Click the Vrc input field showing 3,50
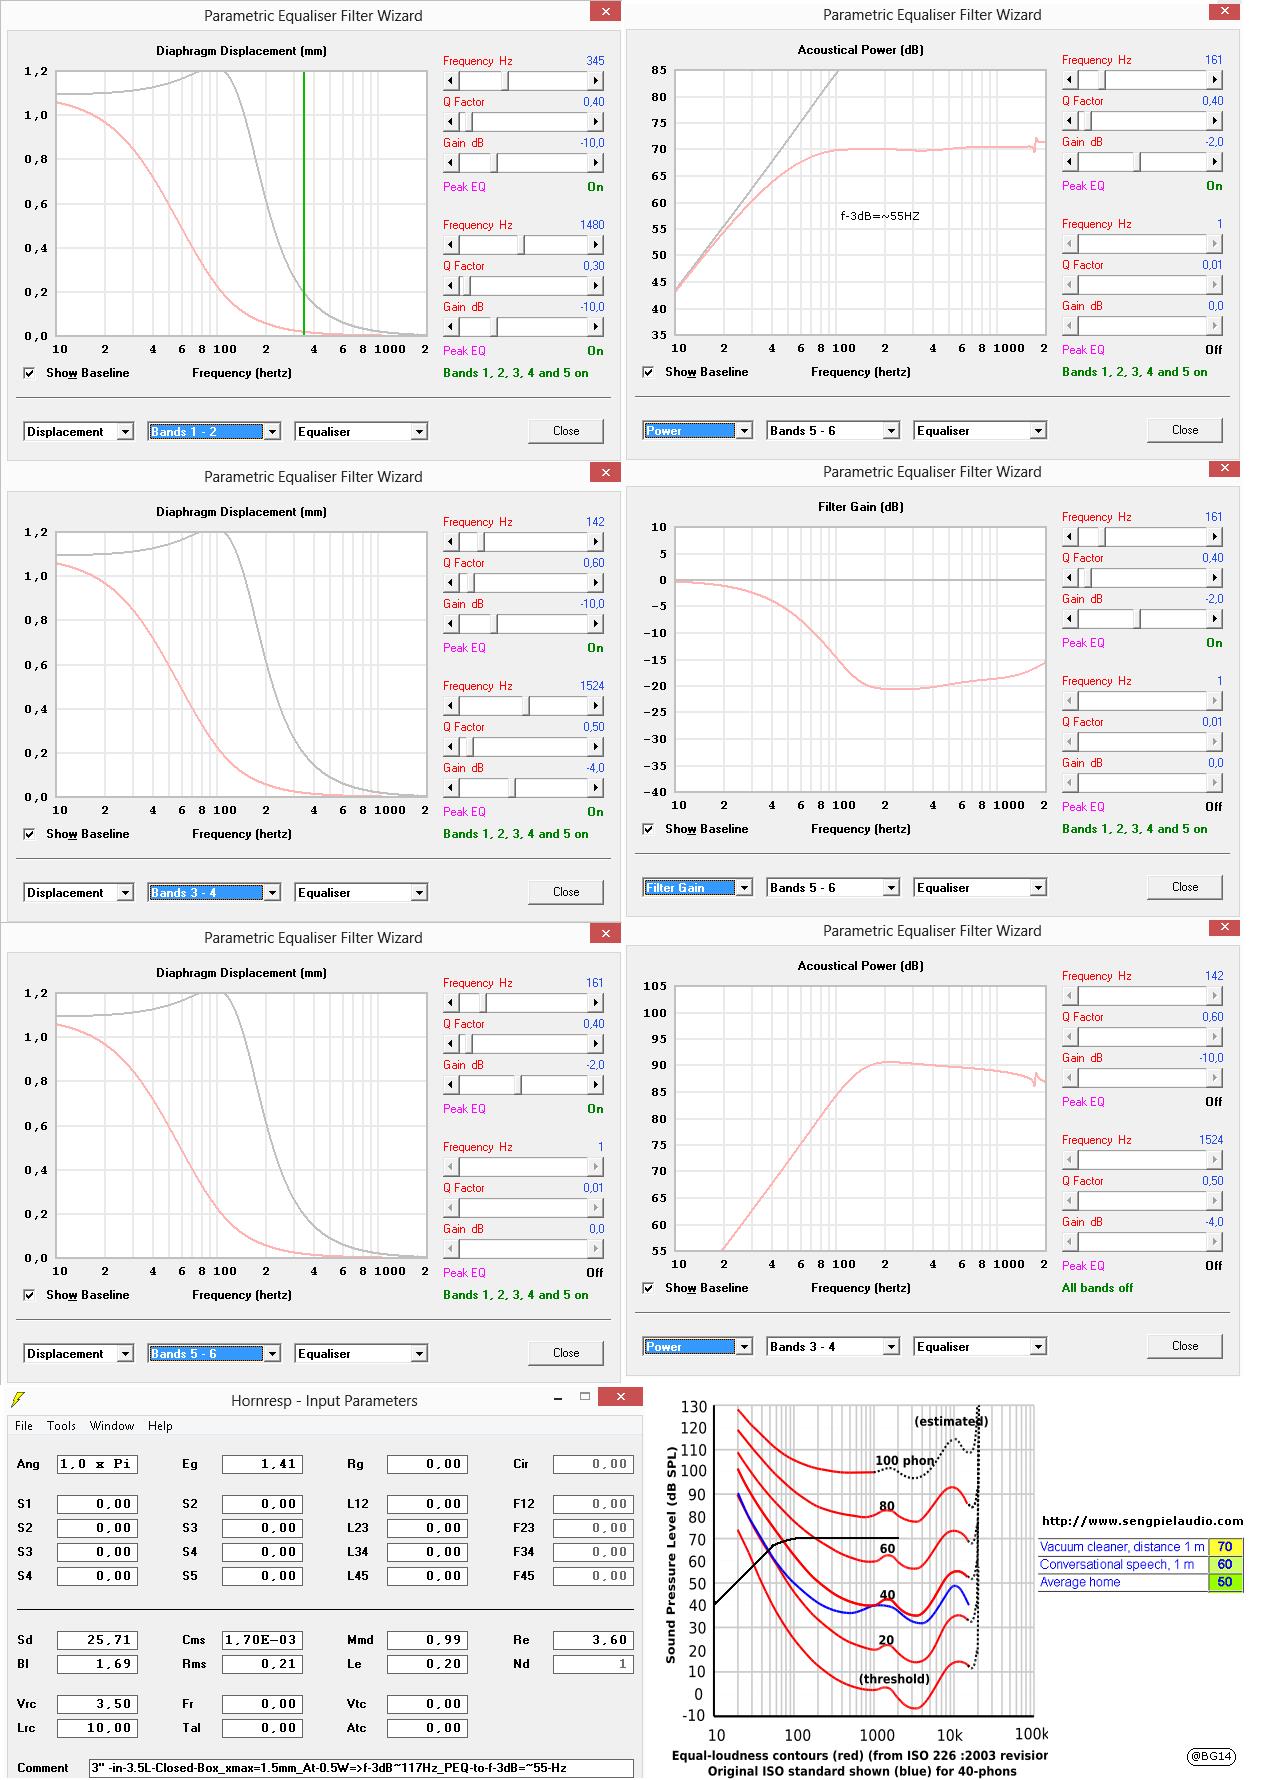This screenshot has width=1280, height=1780. [x=97, y=1704]
